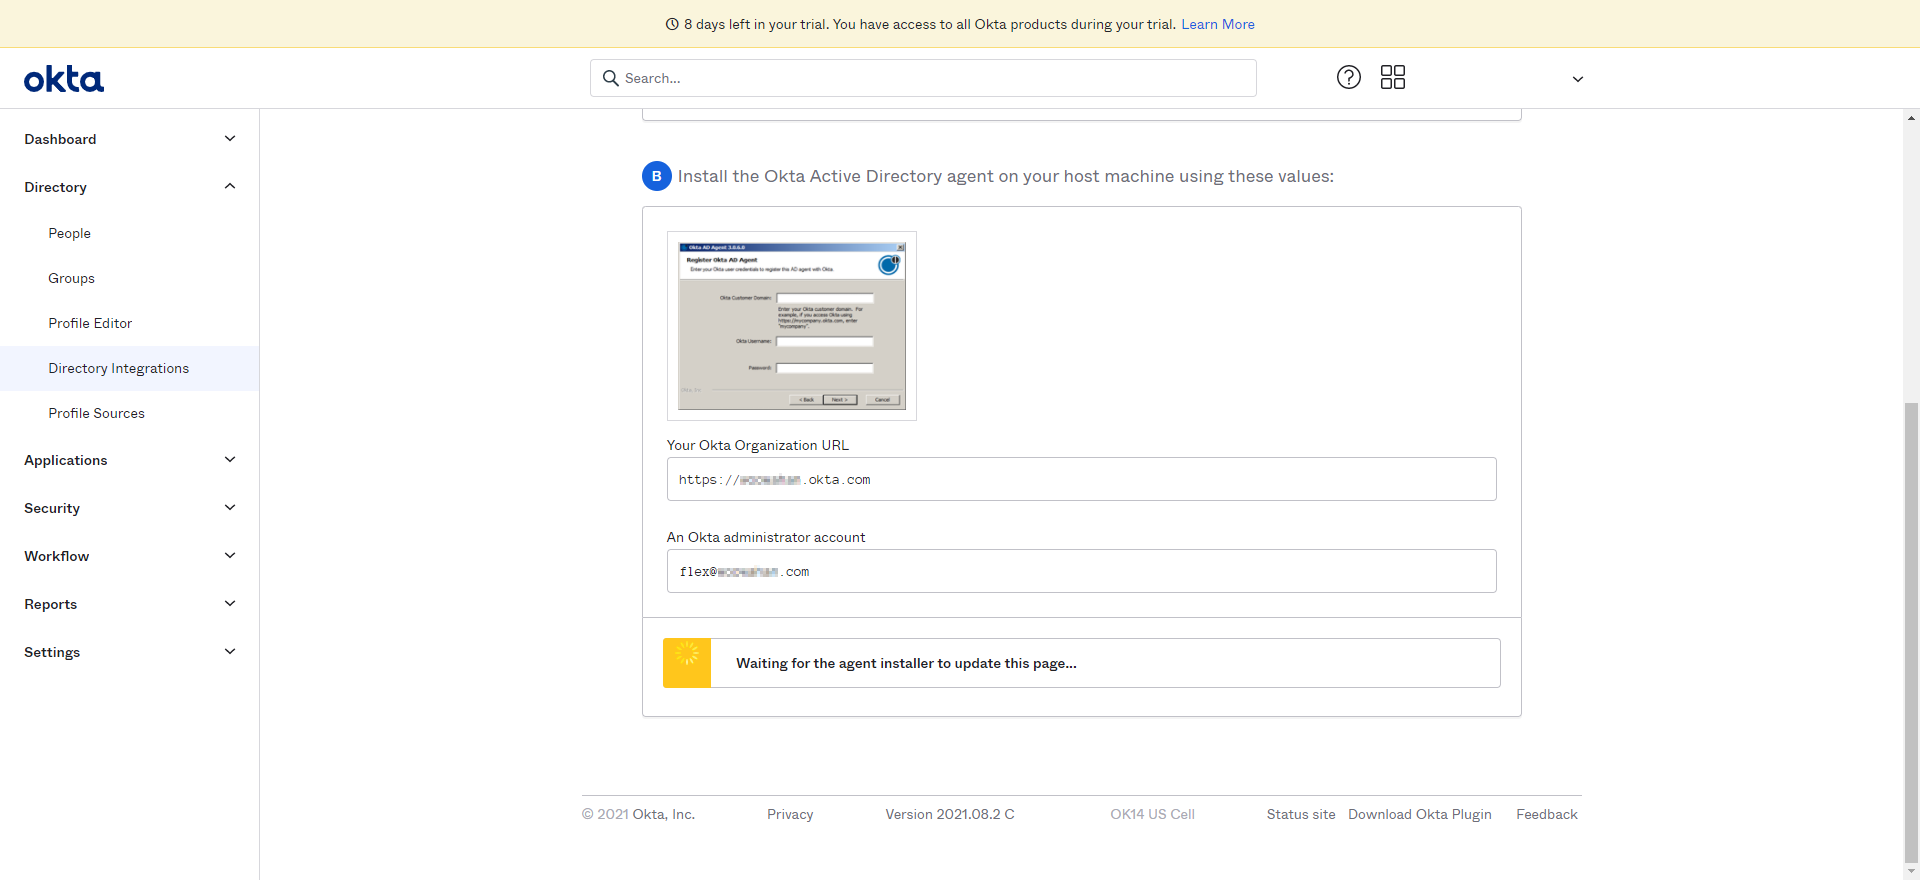
Task: Select the Okta administrator account field
Action: click(1082, 571)
